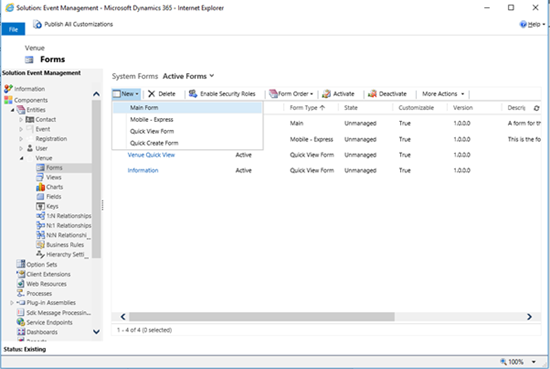
Task: Open the Venue Quick View form link
Action: (151, 155)
